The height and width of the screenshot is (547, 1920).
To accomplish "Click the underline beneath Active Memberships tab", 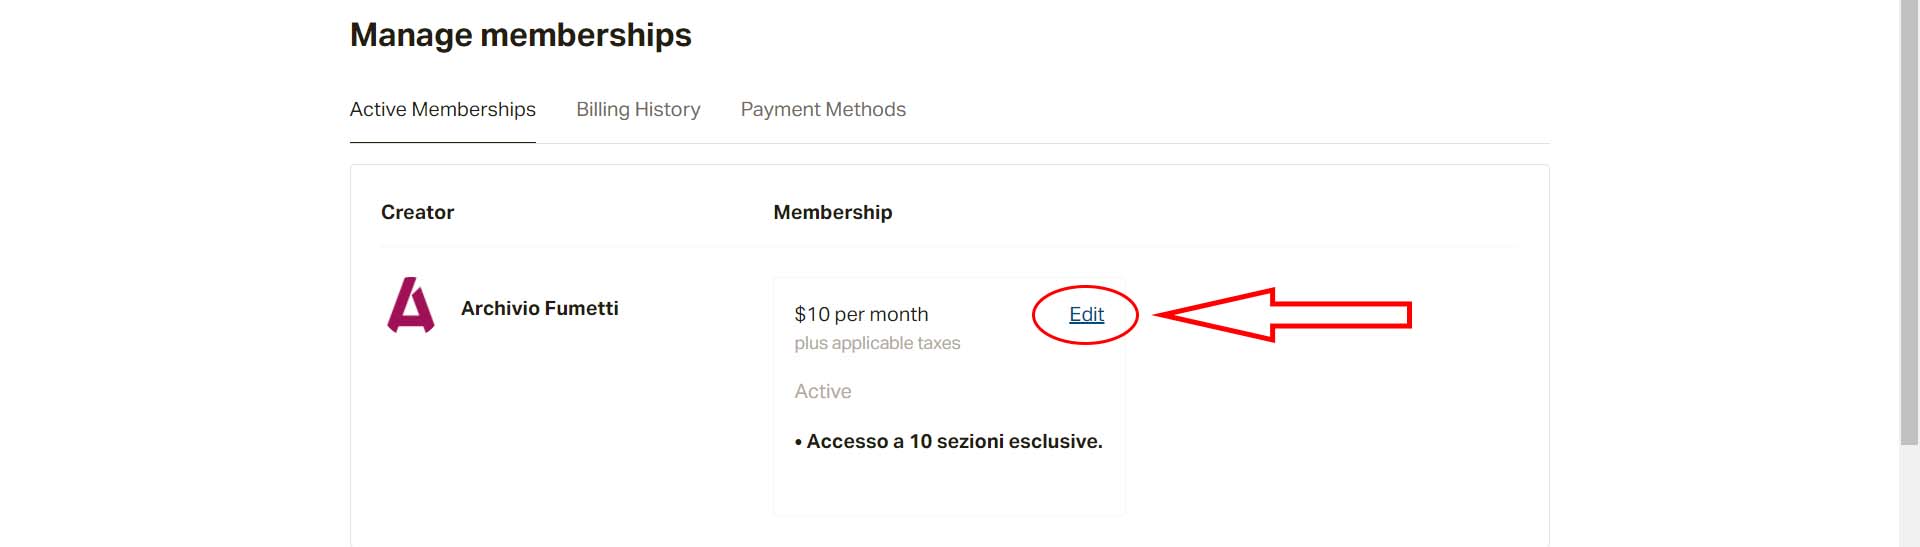I will click(443, 142).
